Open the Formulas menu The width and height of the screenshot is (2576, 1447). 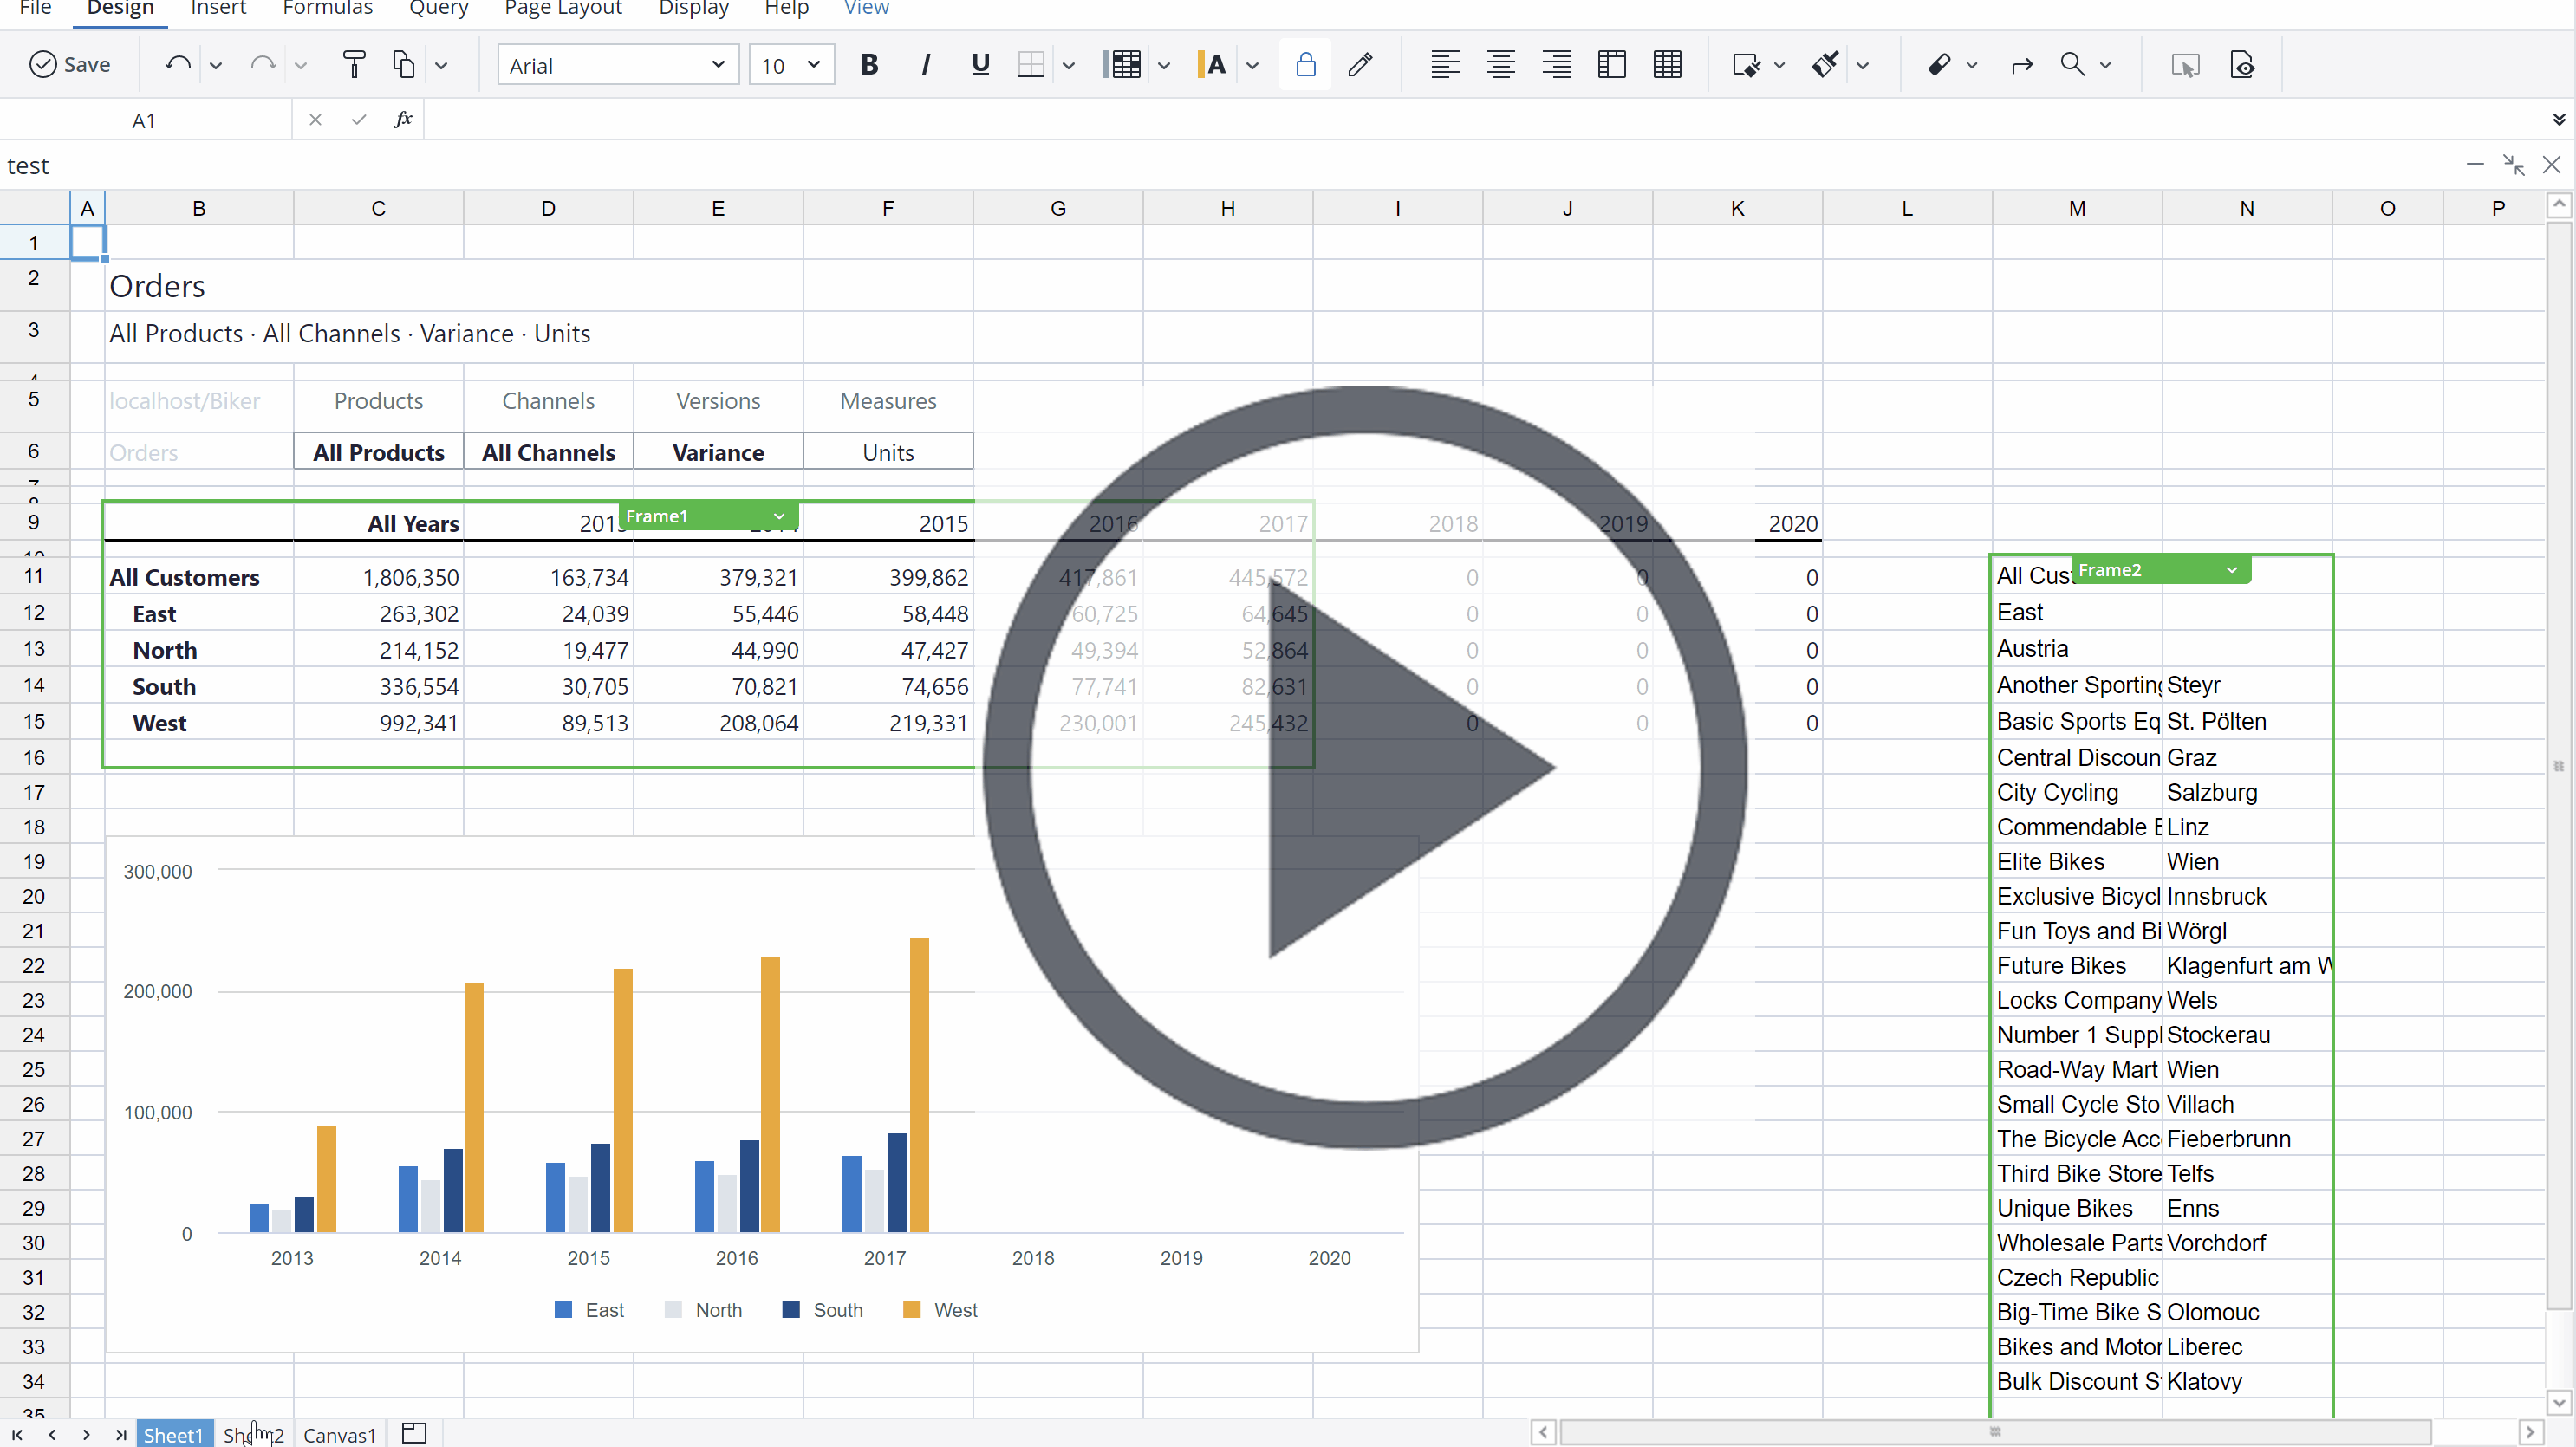click(x=327, y=9)
